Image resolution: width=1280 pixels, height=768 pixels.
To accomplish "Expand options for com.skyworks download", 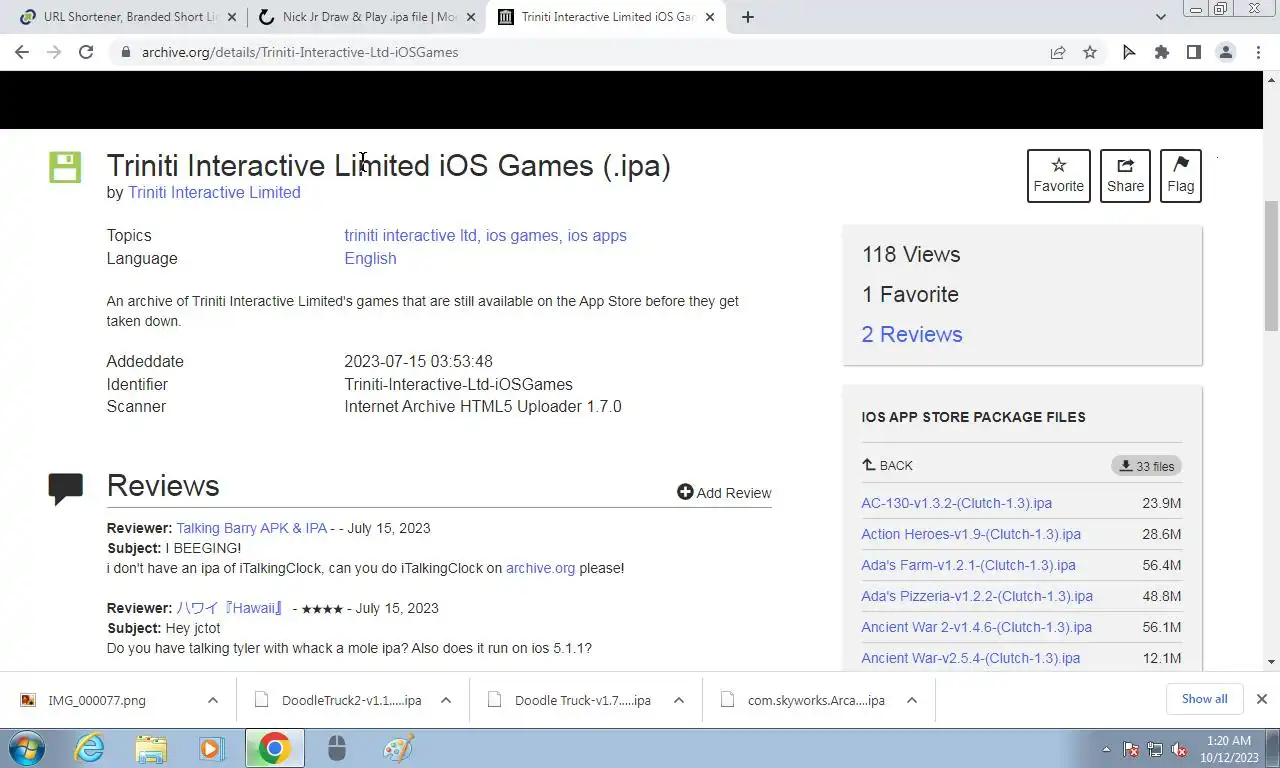I will (x=912, y=700).
